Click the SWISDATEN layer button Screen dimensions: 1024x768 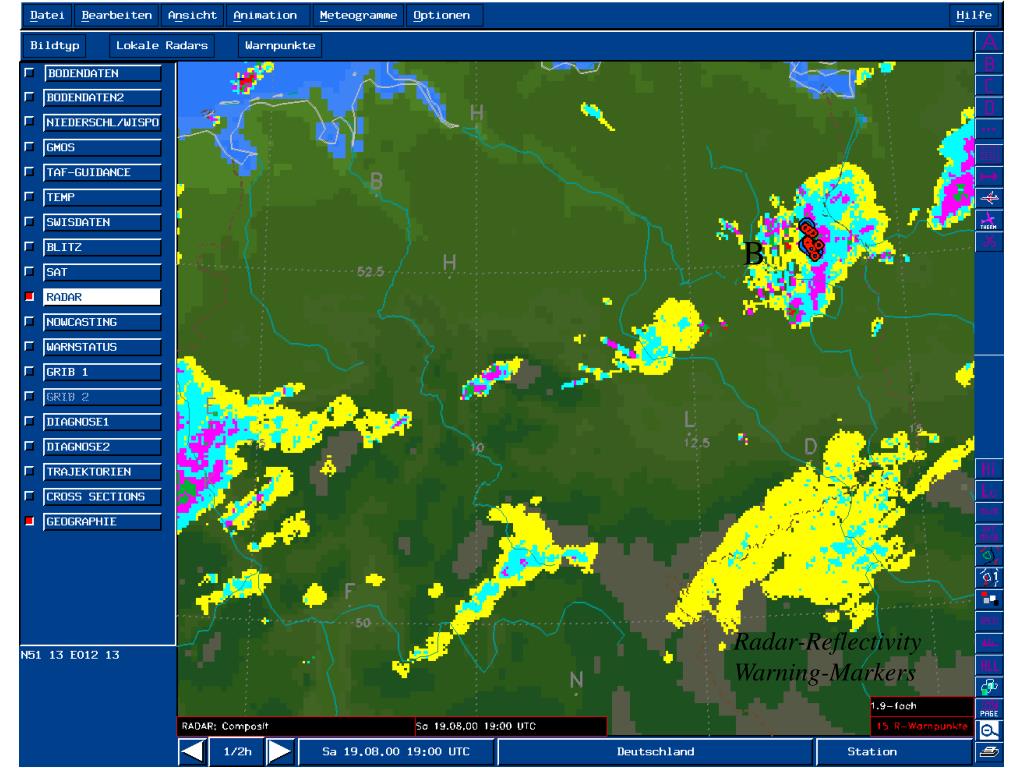103,222
